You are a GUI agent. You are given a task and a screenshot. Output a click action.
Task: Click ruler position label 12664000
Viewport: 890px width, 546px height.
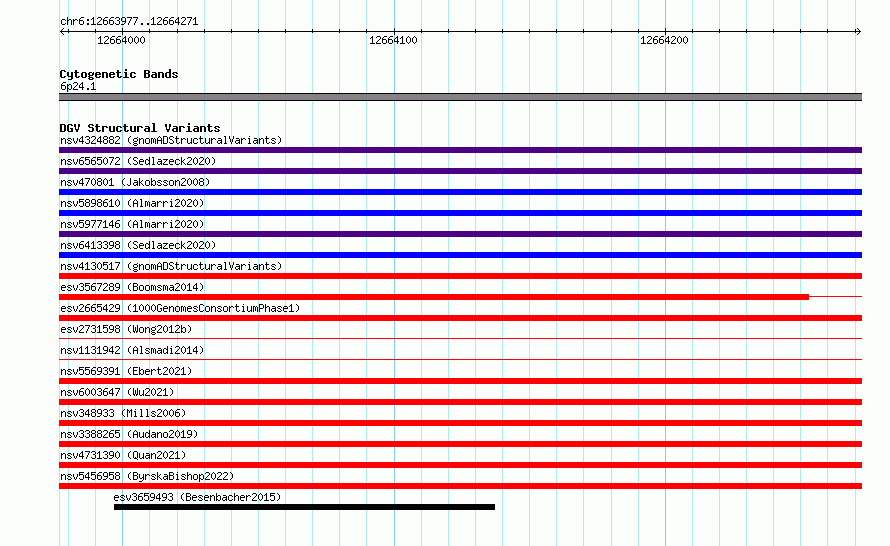click(121, 40)
